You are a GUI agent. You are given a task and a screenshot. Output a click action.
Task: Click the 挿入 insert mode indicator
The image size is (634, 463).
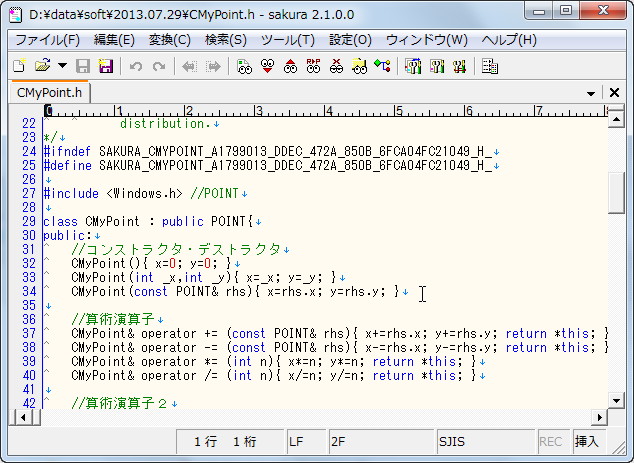click(587, 441)
